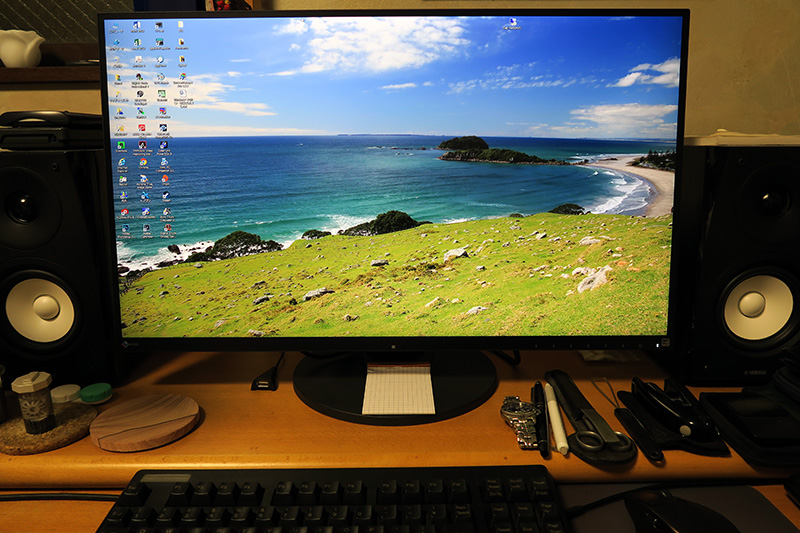Select the yellow folder icon in top row
The height and width of the screenshot is (533, 800).
coord(181,25)
